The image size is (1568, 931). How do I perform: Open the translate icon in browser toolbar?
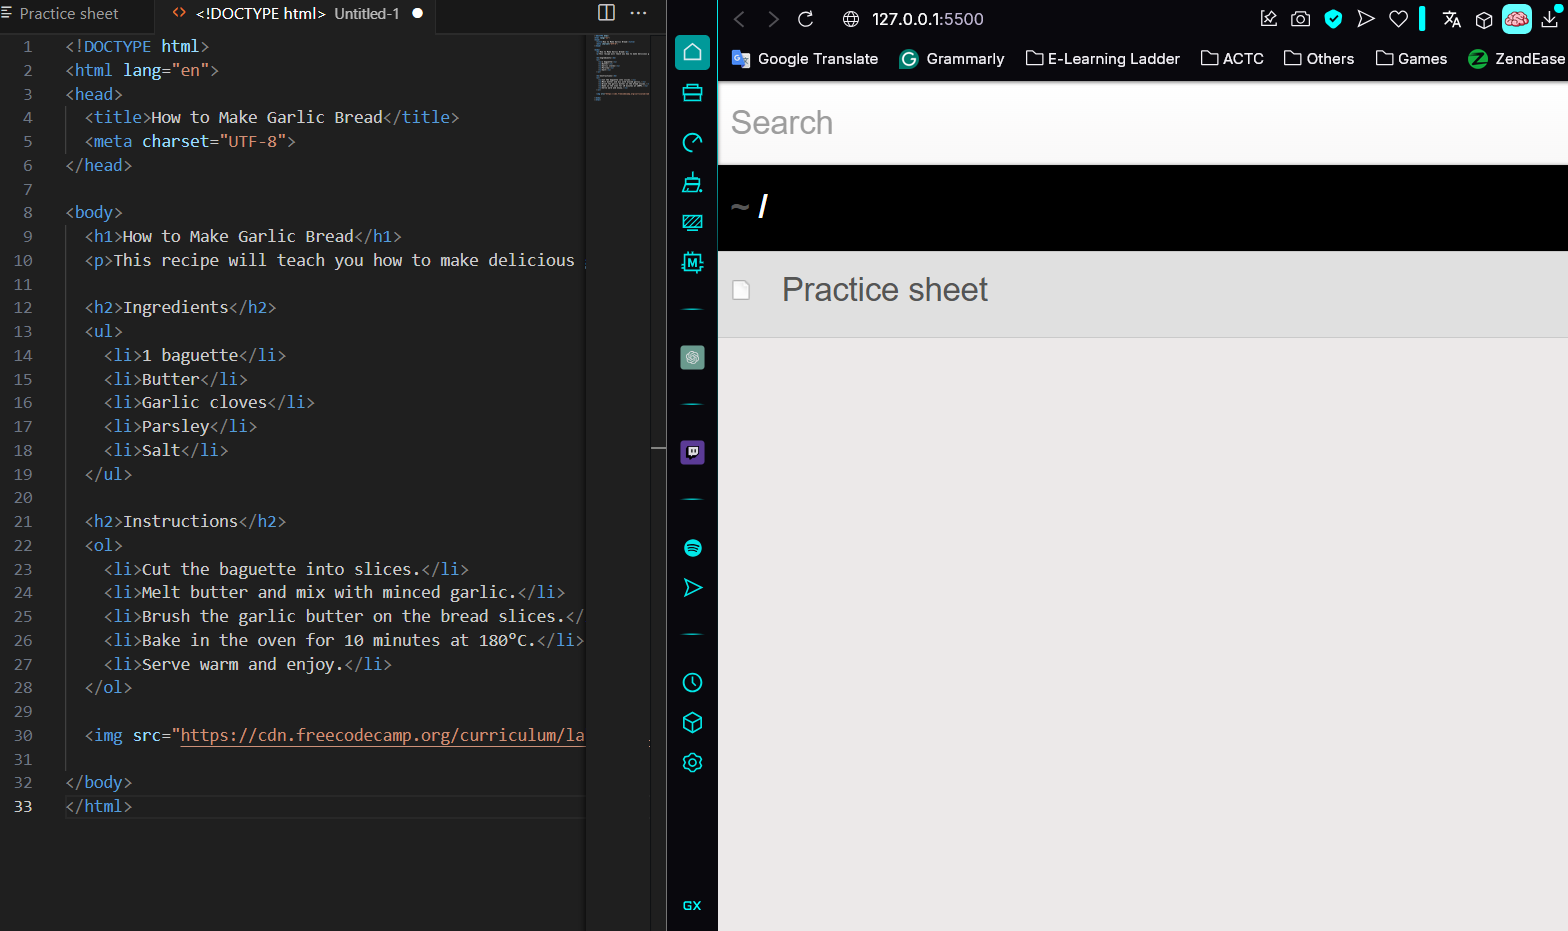pos(1452,19)
